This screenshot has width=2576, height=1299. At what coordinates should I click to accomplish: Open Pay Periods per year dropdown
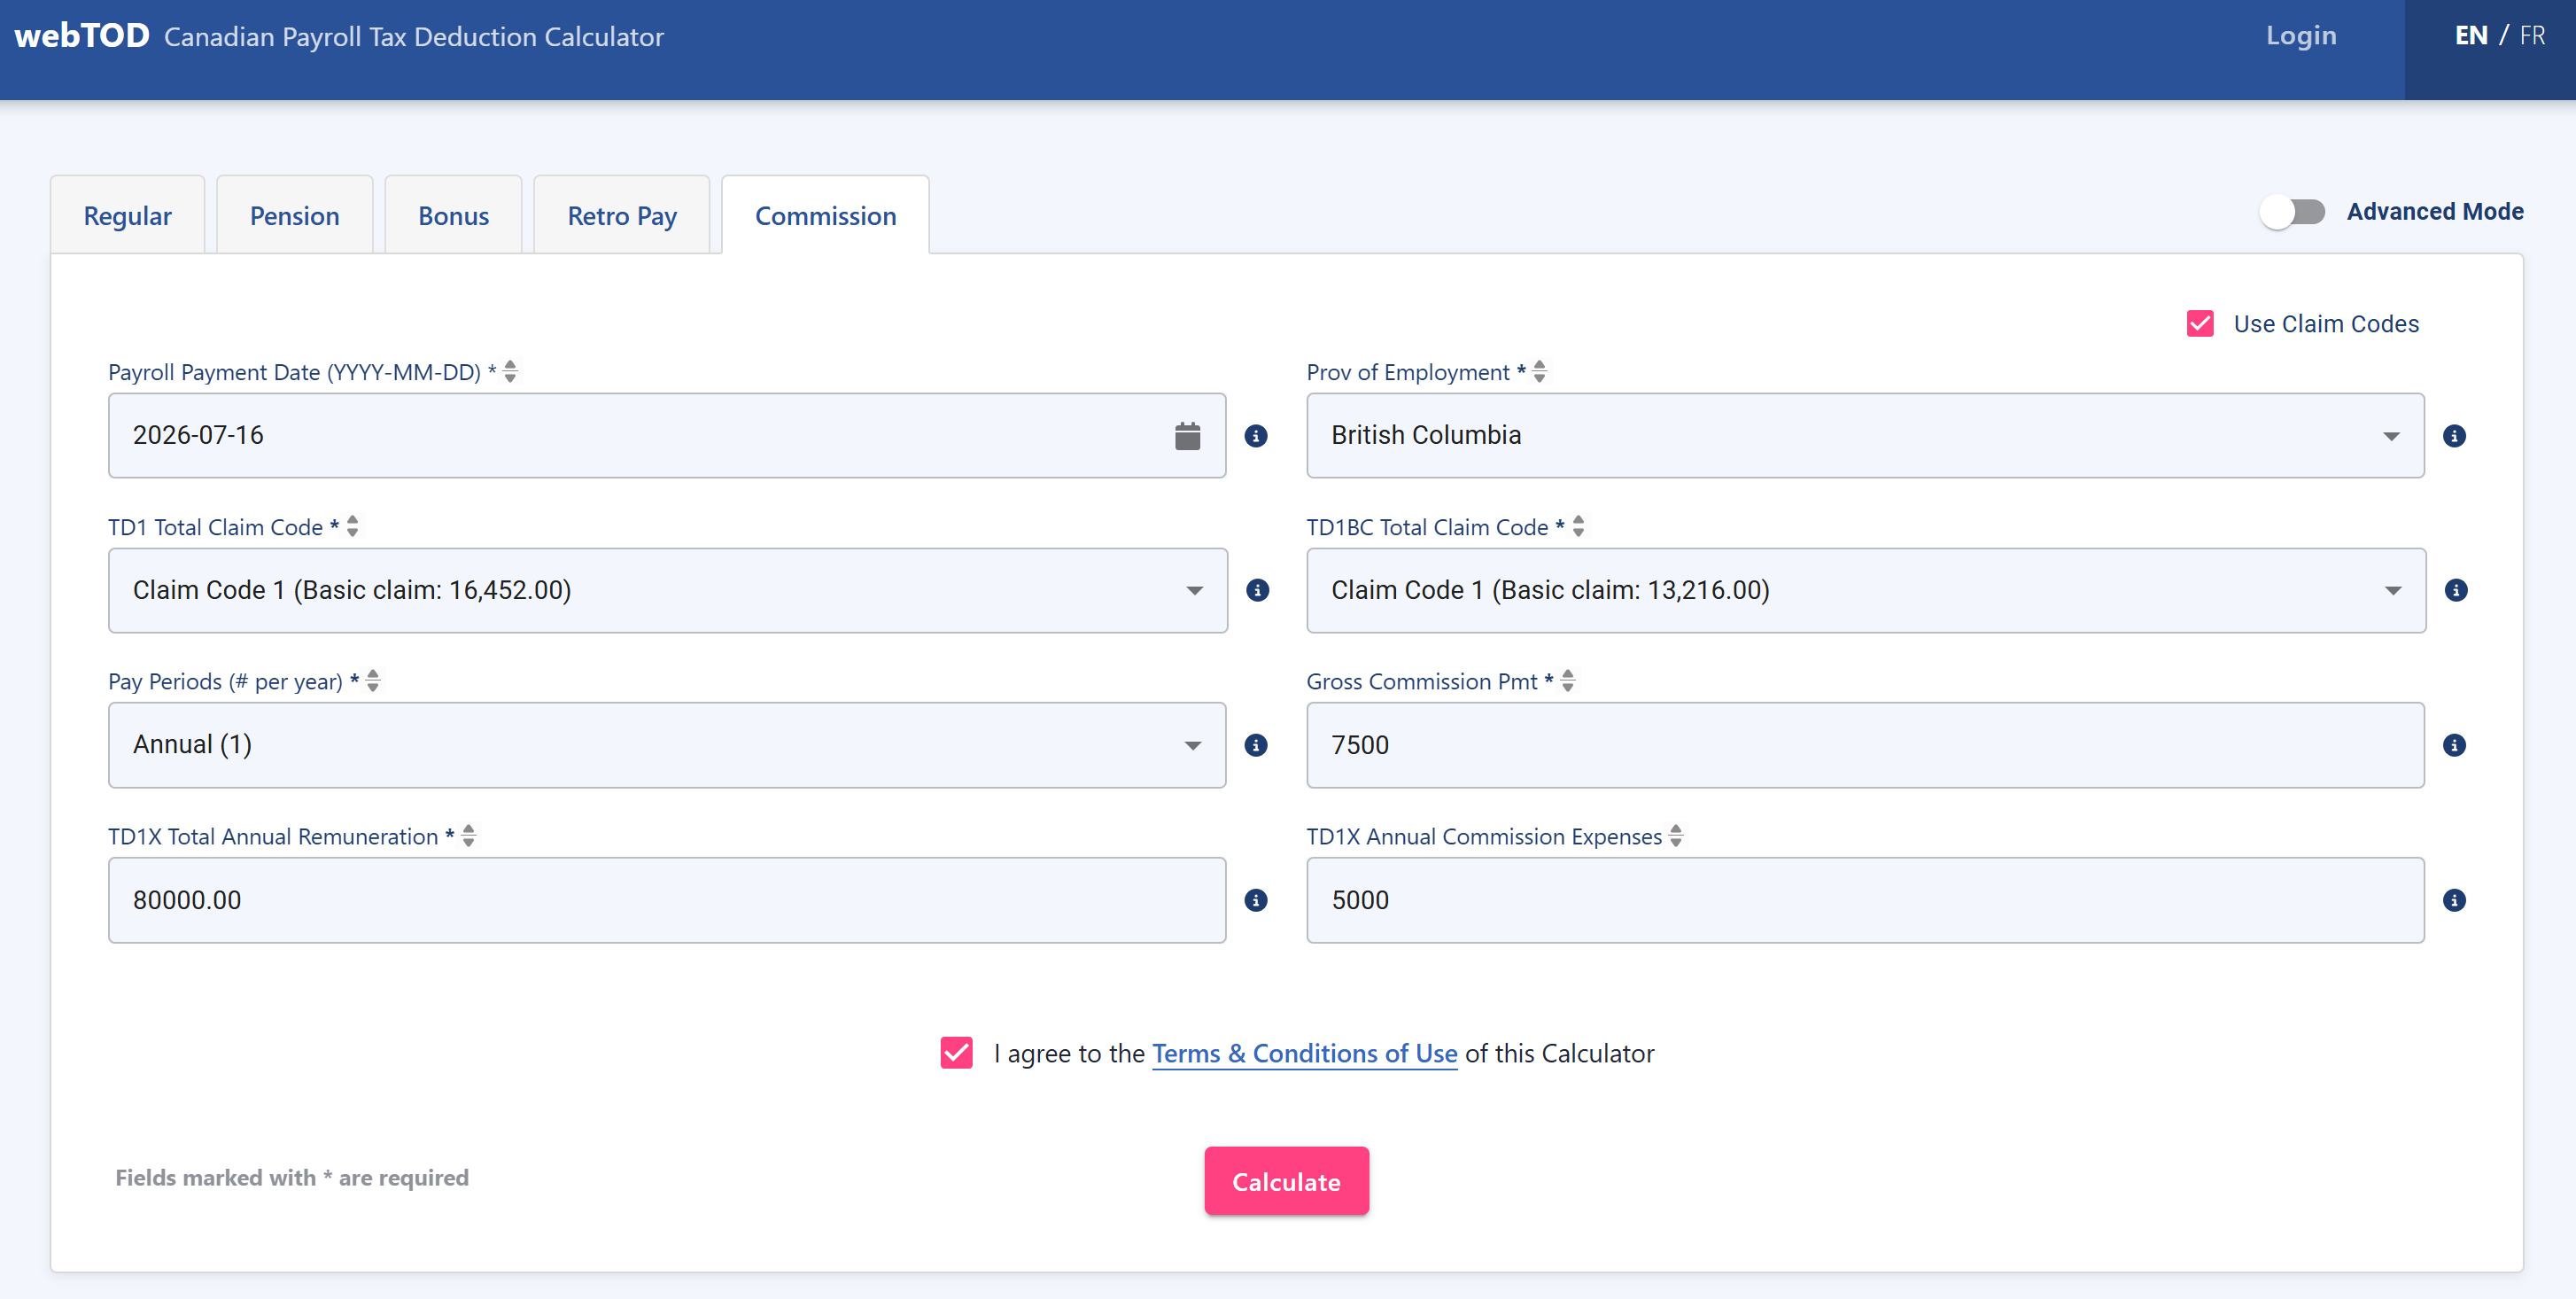(x=667, y=745)
